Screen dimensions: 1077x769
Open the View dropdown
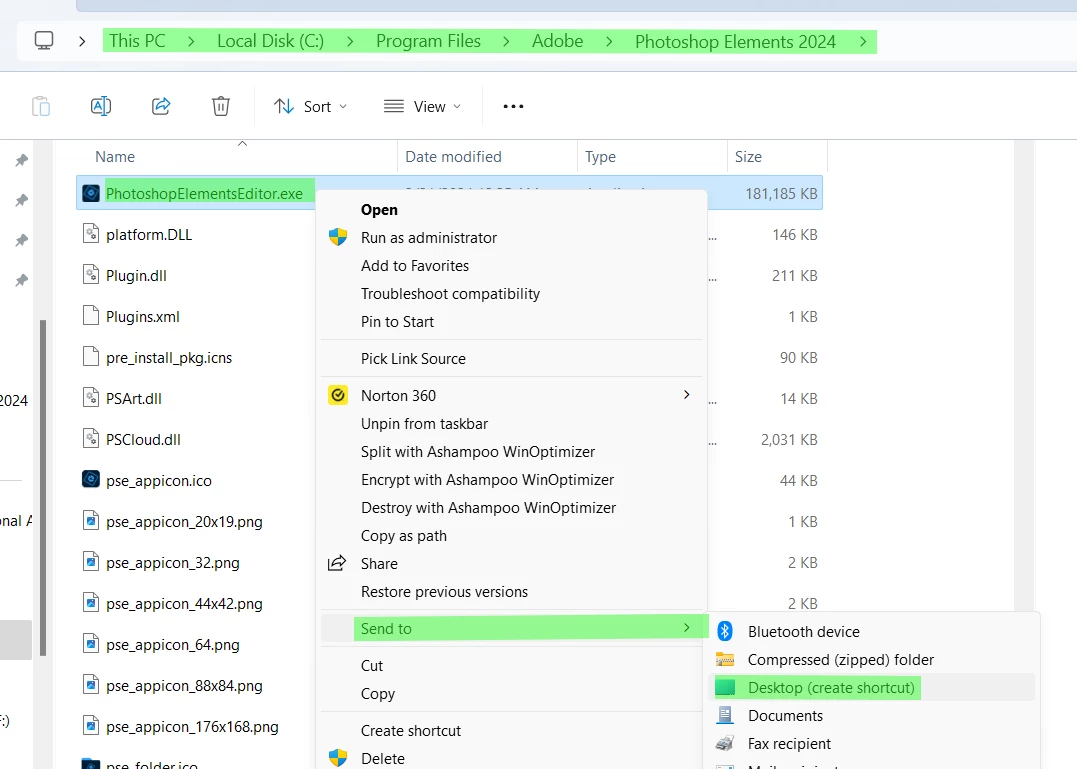click(422, 106)
